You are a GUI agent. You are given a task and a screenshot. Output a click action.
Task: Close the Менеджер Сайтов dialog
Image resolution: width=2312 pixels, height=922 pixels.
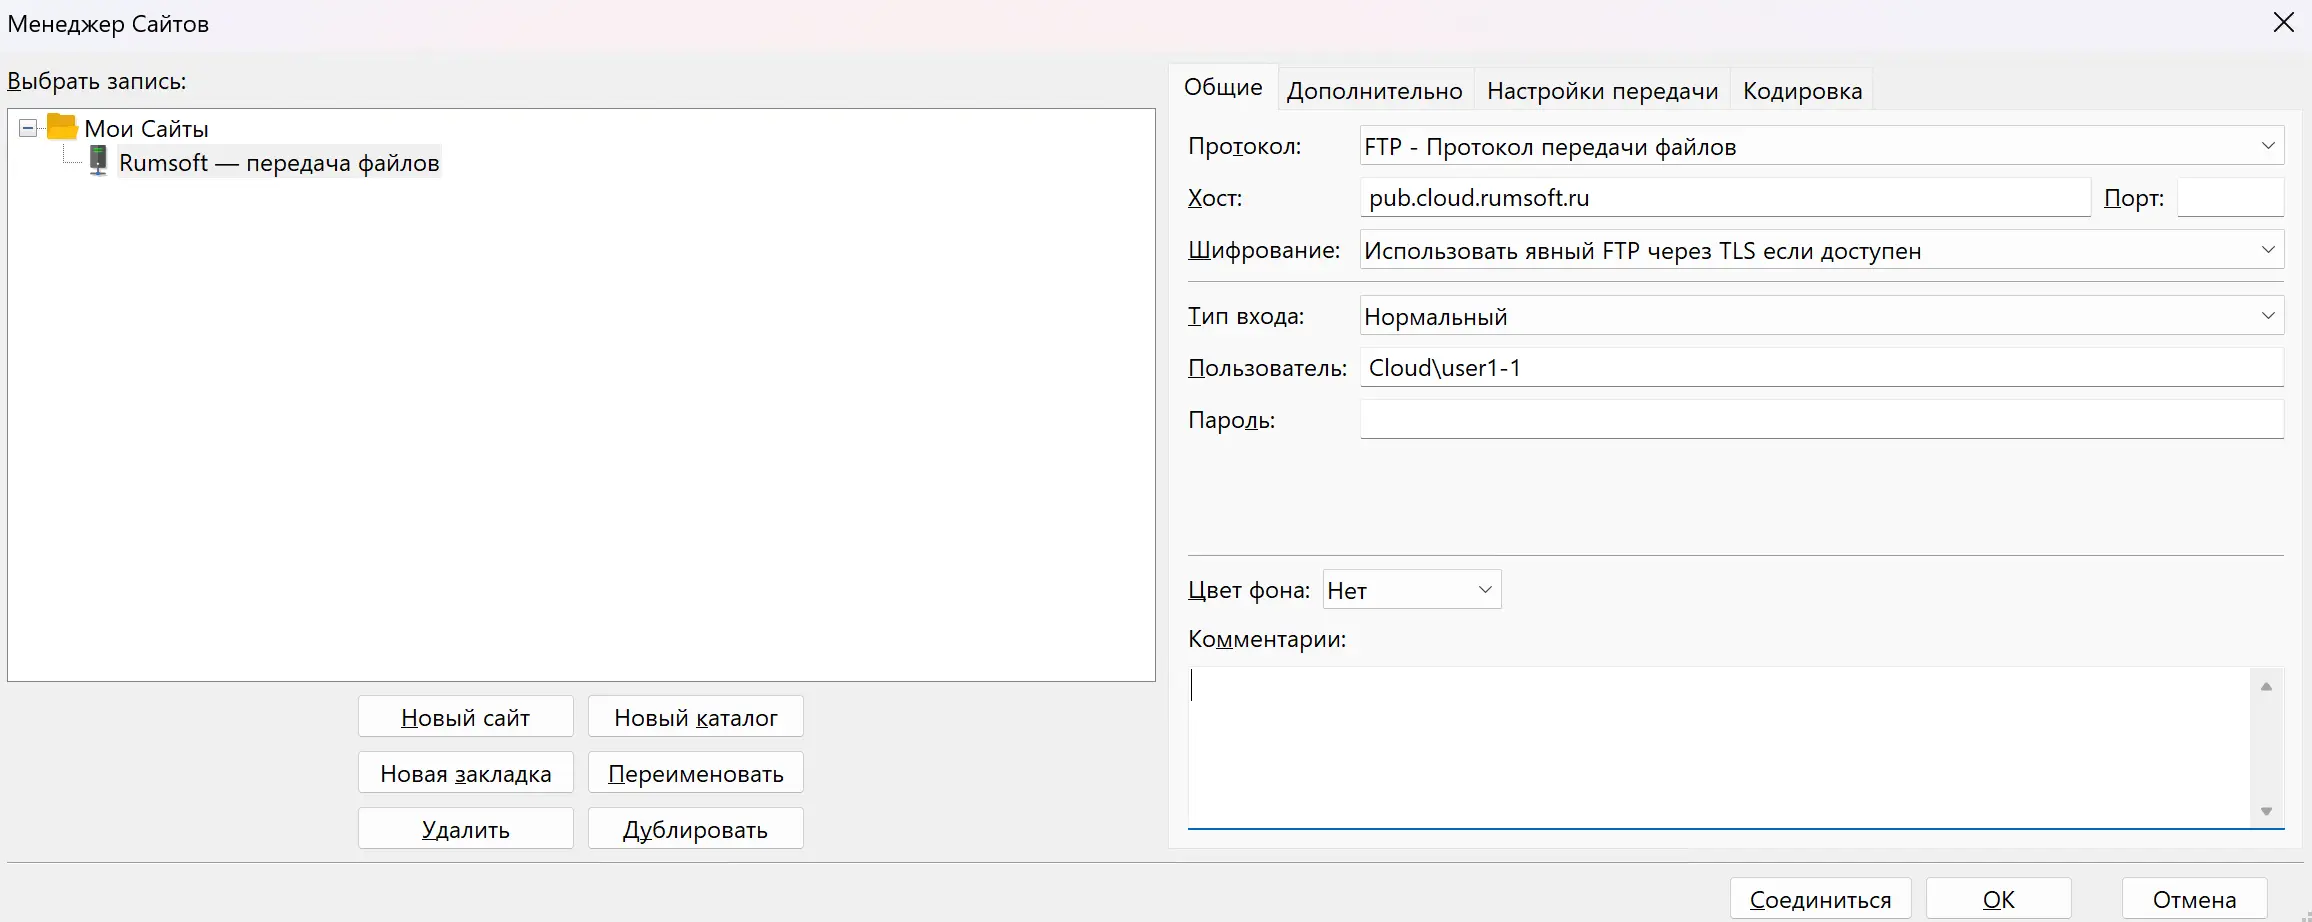click(x=2283, y=22)
